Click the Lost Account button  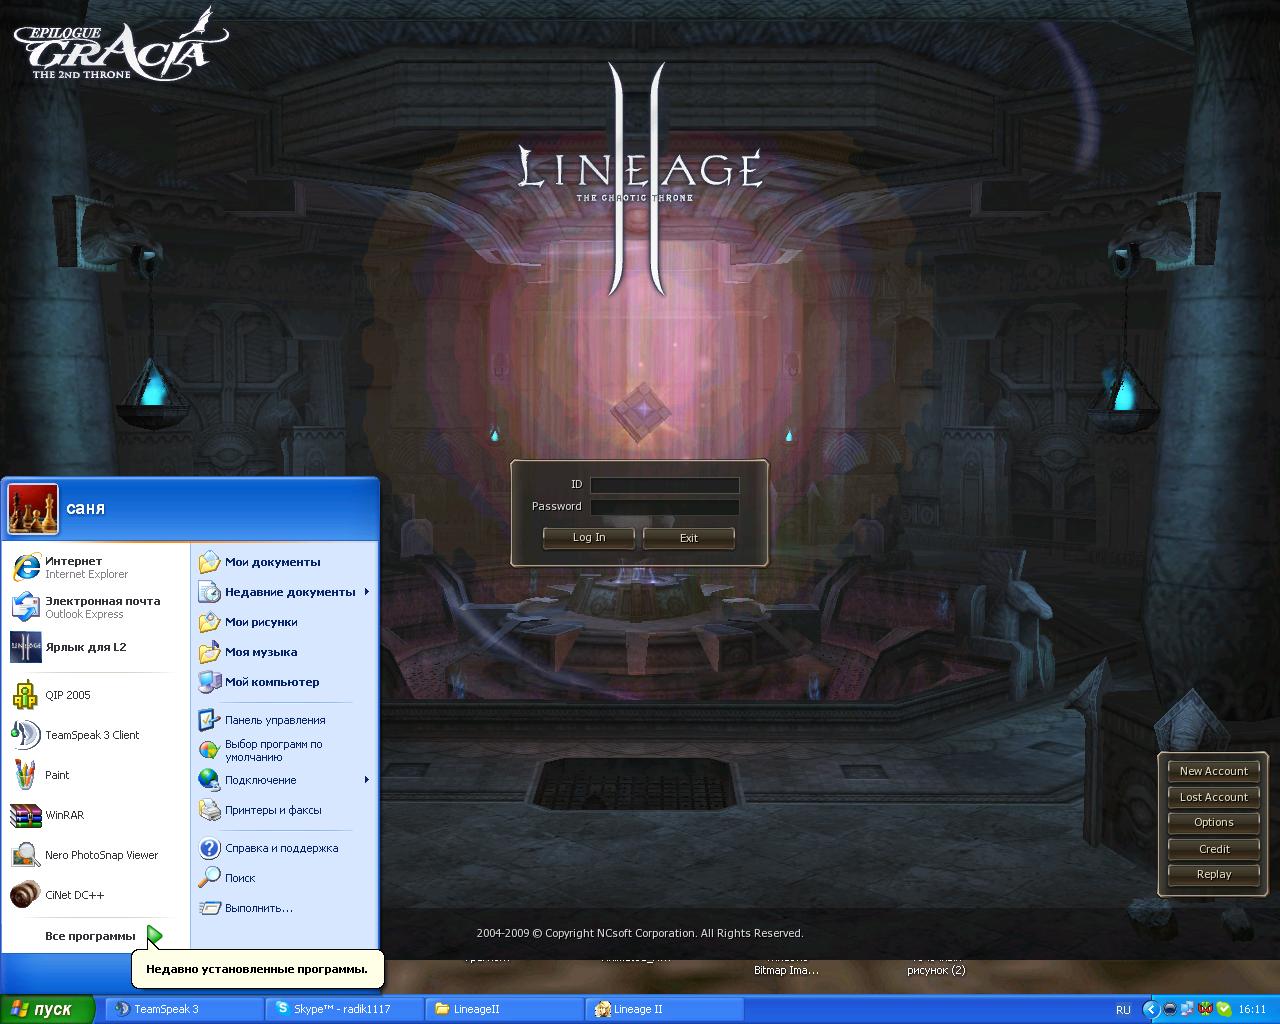click(x=1213, y=797)
